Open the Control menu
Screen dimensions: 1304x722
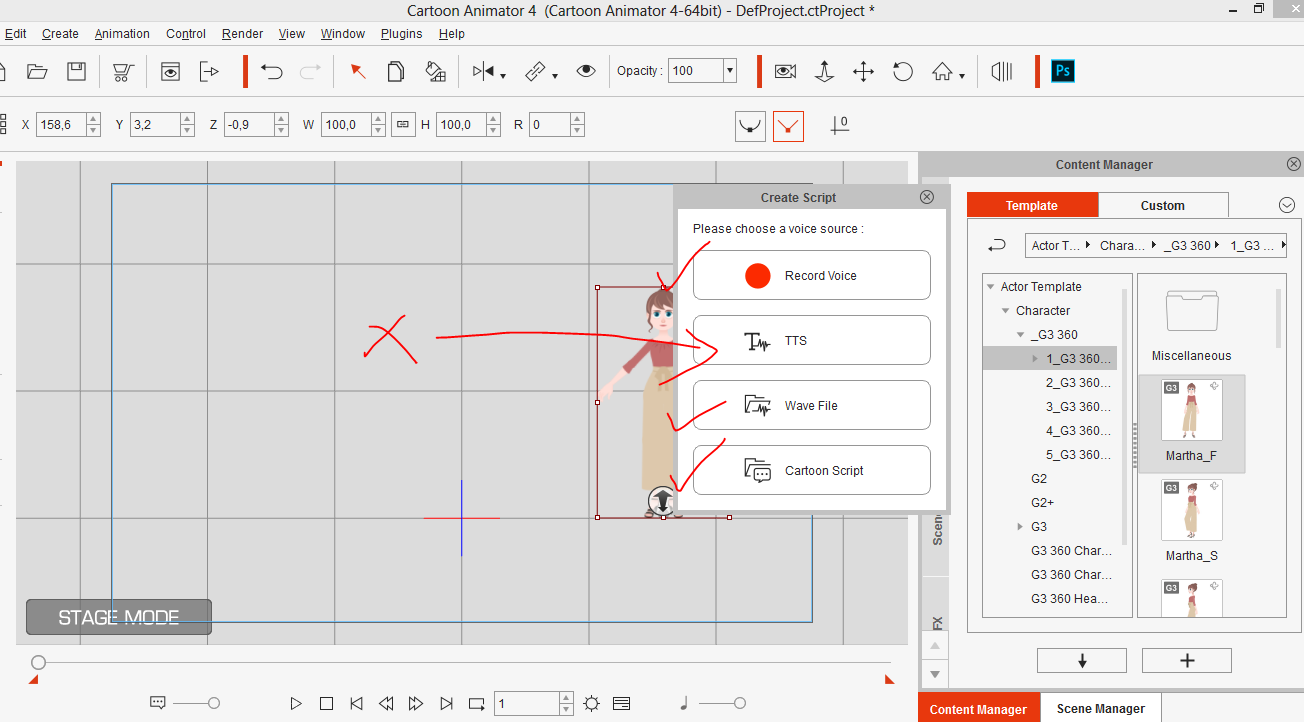[x=186, y=33]
